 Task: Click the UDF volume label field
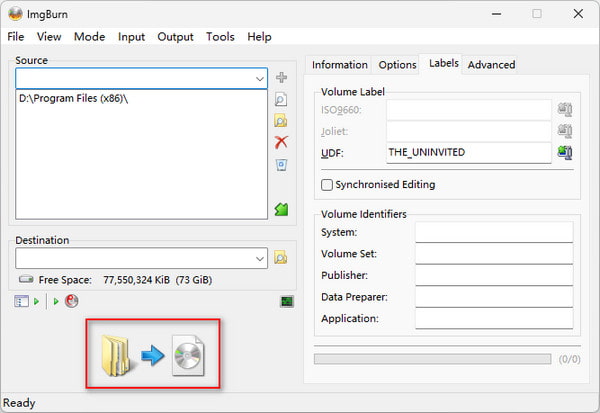[468, 153]
